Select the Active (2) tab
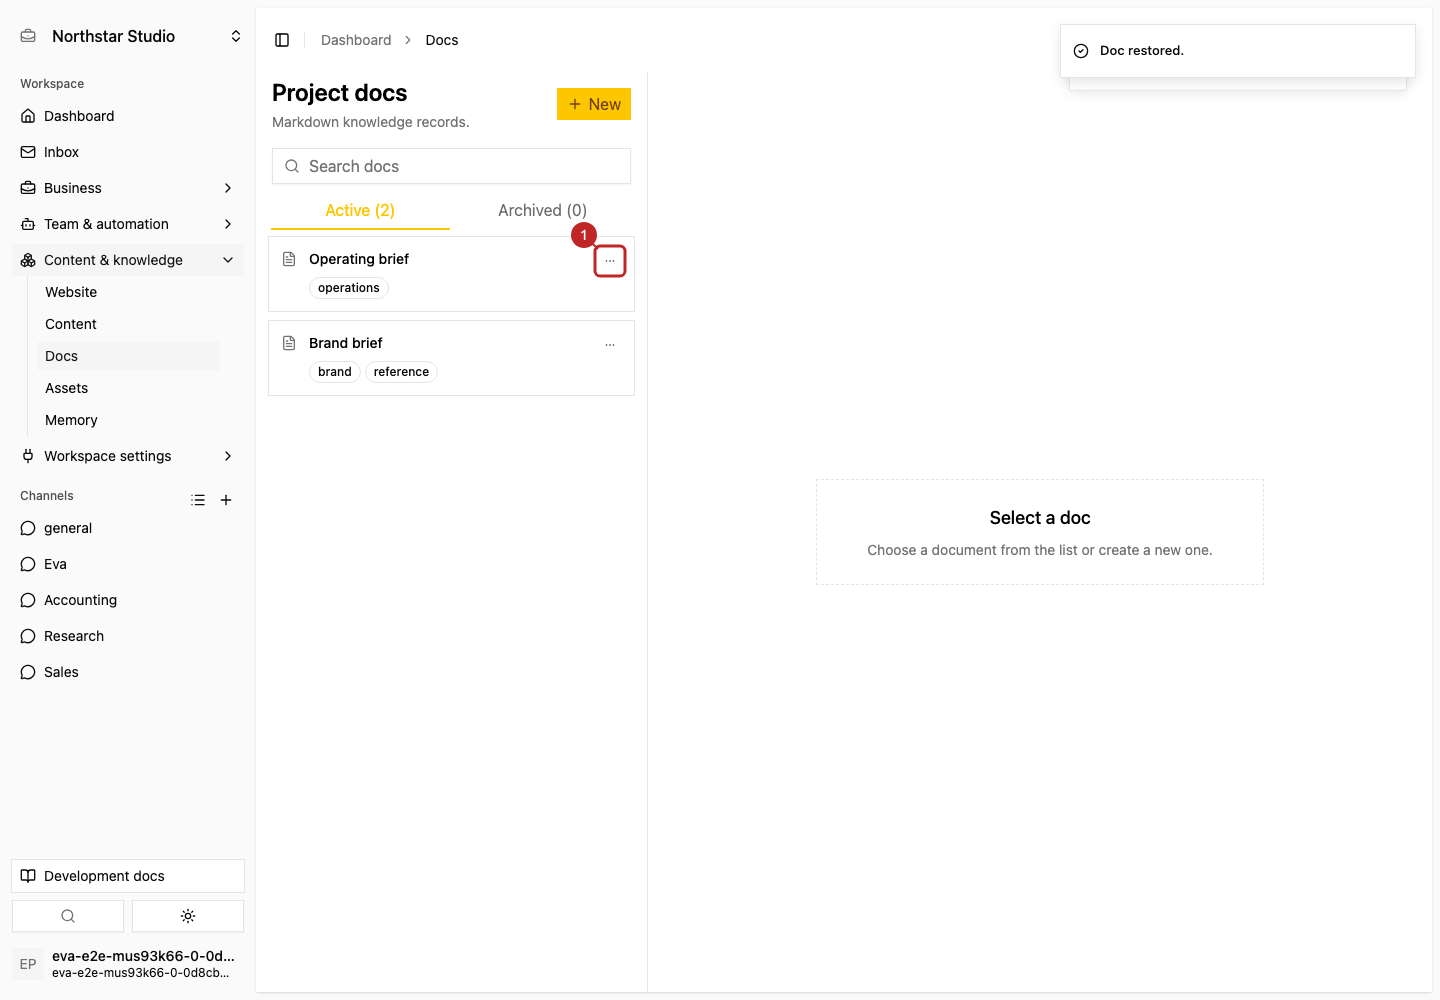The height and width of the screenshot is (1000, 1440). pyautogui.click(x=360, y=210)
